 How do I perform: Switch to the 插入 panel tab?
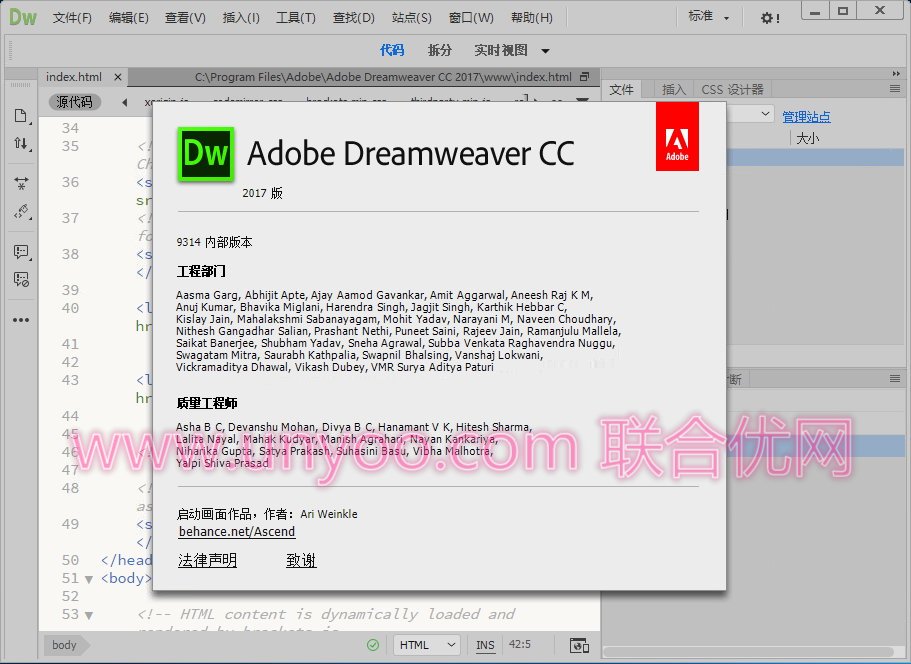pyautogui.click(x=673, y=89)
